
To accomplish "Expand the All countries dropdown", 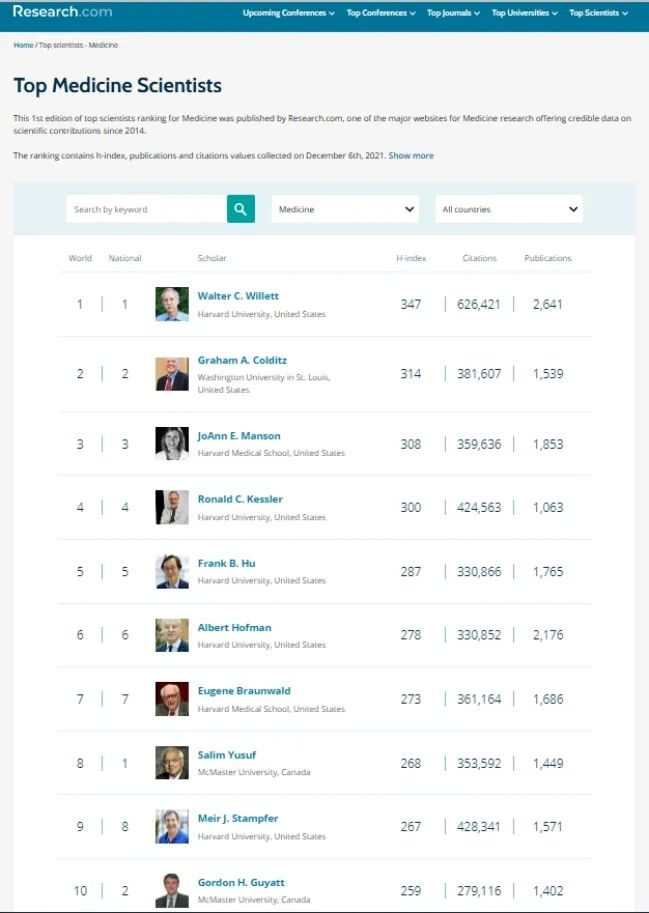I will click(509, 209).
